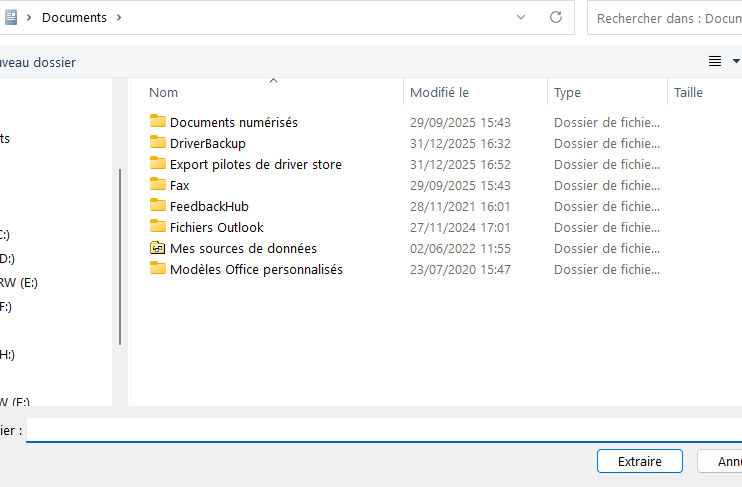This screenshot has width=742, height=487.
Task: Click the Fichiers Outlook folder name
Action: tap(217, 228)
